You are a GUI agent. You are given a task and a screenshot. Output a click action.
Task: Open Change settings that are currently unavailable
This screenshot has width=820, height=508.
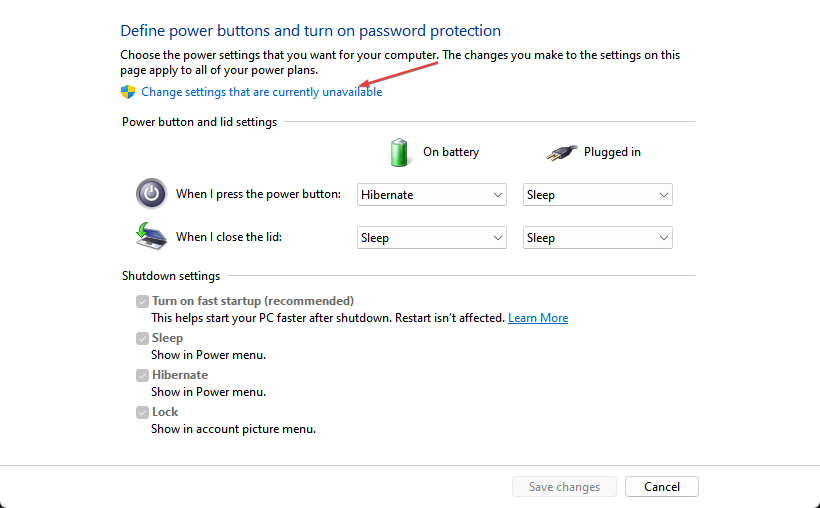point(261,92)
